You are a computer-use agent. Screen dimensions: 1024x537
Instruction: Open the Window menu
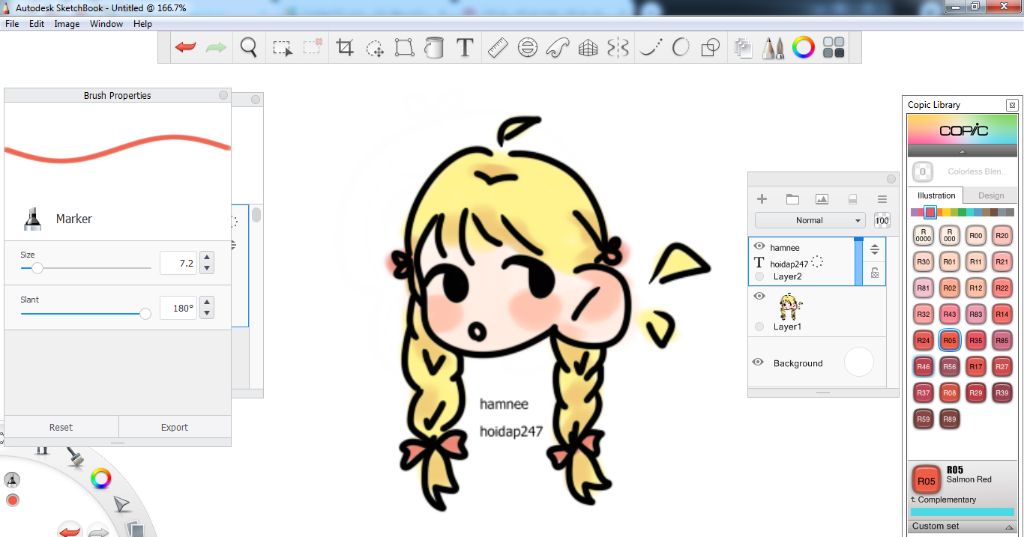click(x=106, y=24)
